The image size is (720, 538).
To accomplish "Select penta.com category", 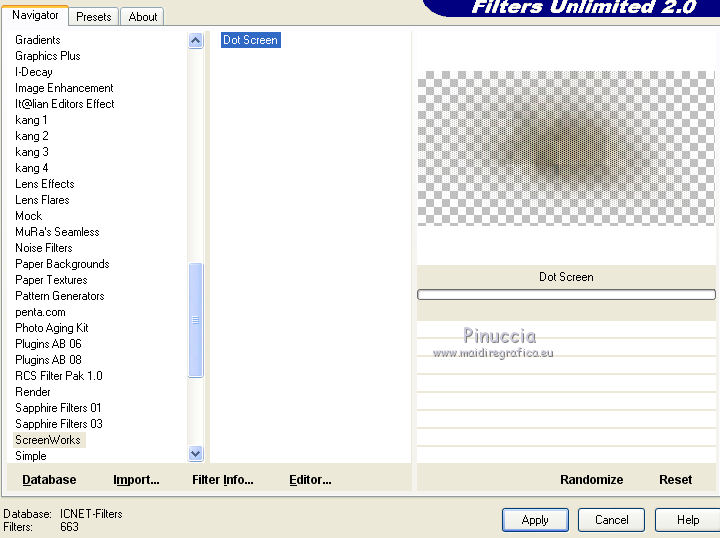I will point(40,312).
